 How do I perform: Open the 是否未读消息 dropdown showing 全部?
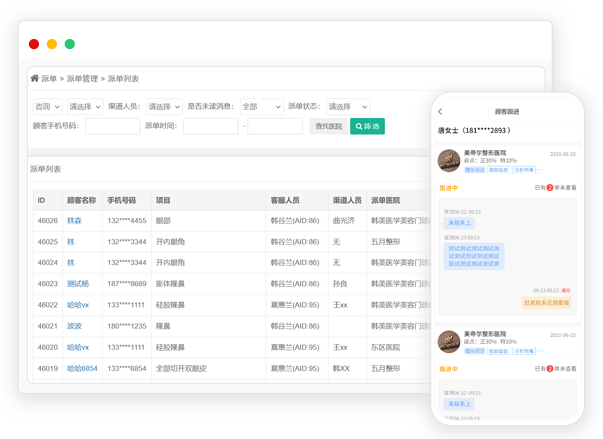(x=261, y=106)
